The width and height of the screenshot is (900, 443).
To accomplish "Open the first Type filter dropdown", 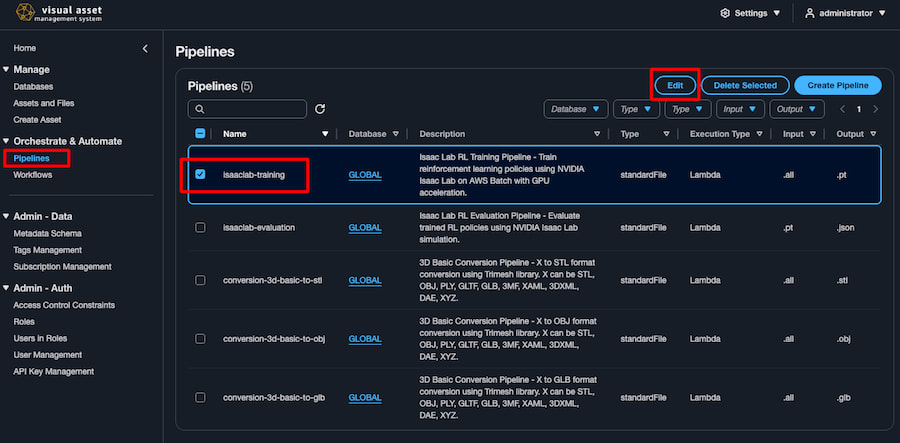I will tap(637, 109).
